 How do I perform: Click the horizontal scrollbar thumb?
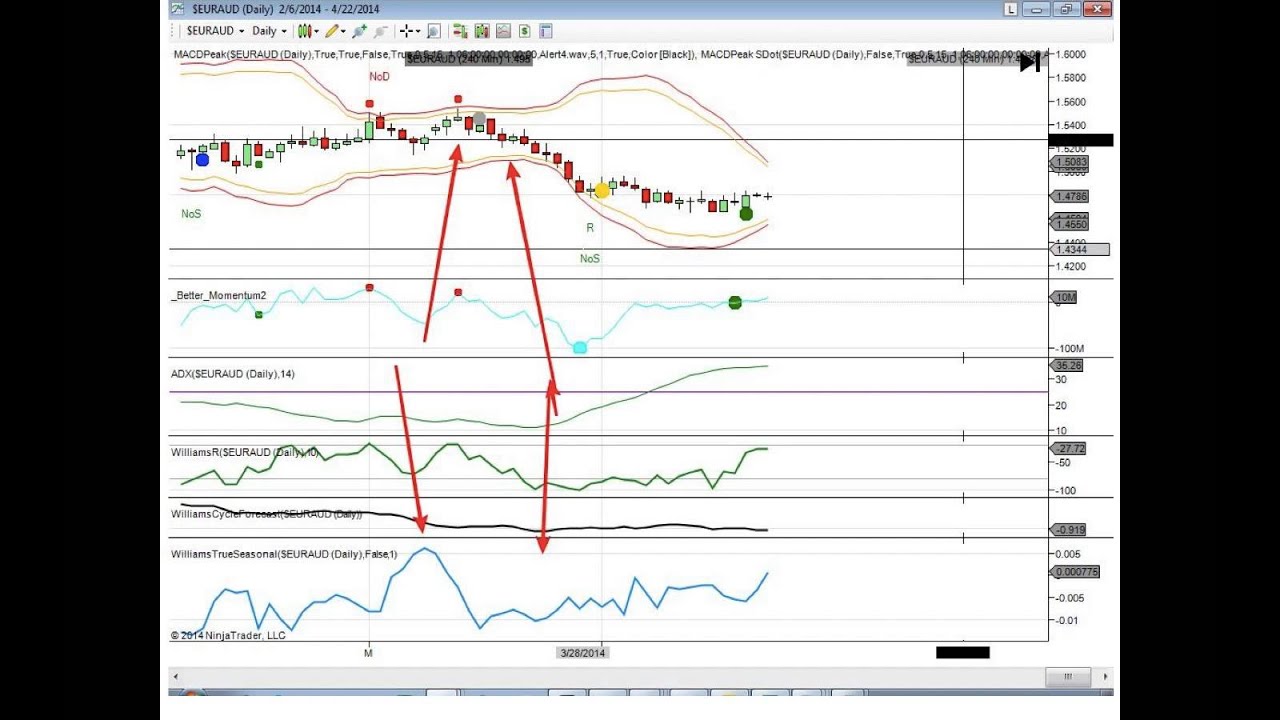coord(1067,677)
